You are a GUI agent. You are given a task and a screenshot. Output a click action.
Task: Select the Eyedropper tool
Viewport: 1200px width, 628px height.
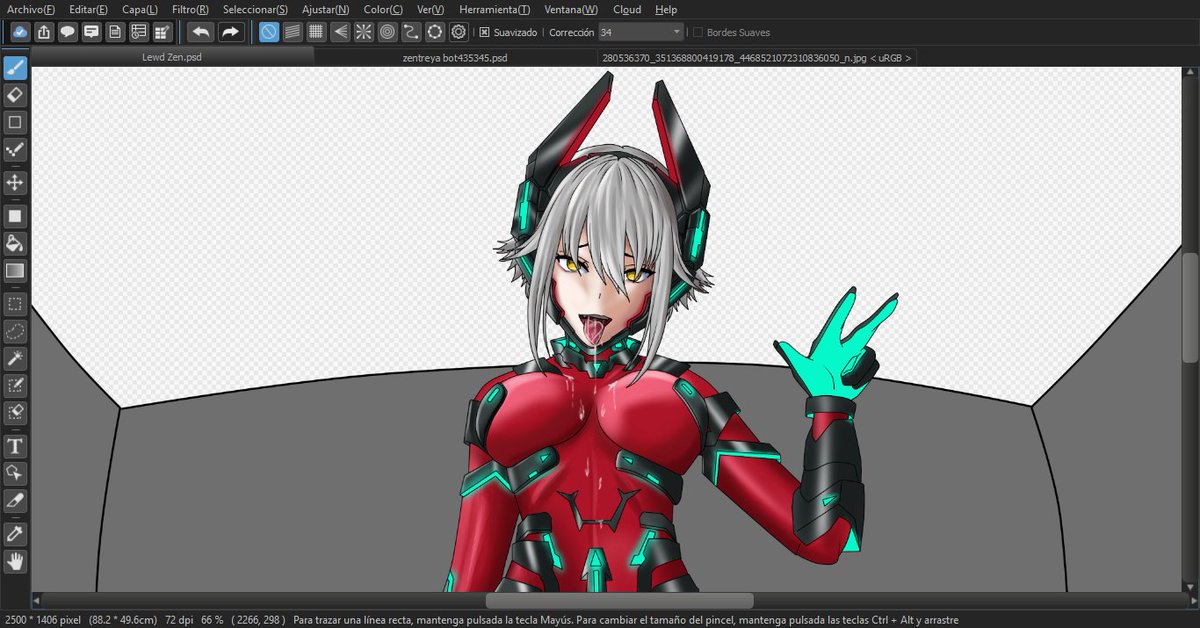(x=15, y=533)
